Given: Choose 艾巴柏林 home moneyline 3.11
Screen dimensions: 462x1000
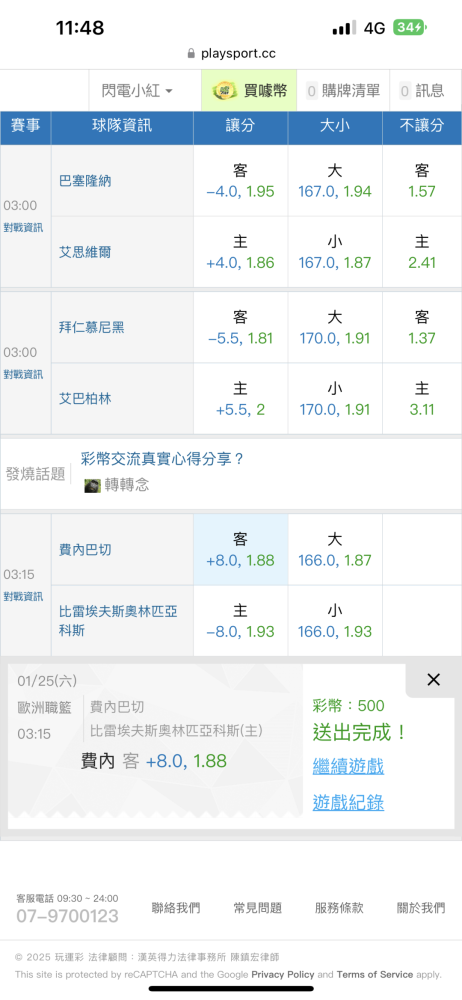Looking at the screenshot, I should click(x=422, y=399).
